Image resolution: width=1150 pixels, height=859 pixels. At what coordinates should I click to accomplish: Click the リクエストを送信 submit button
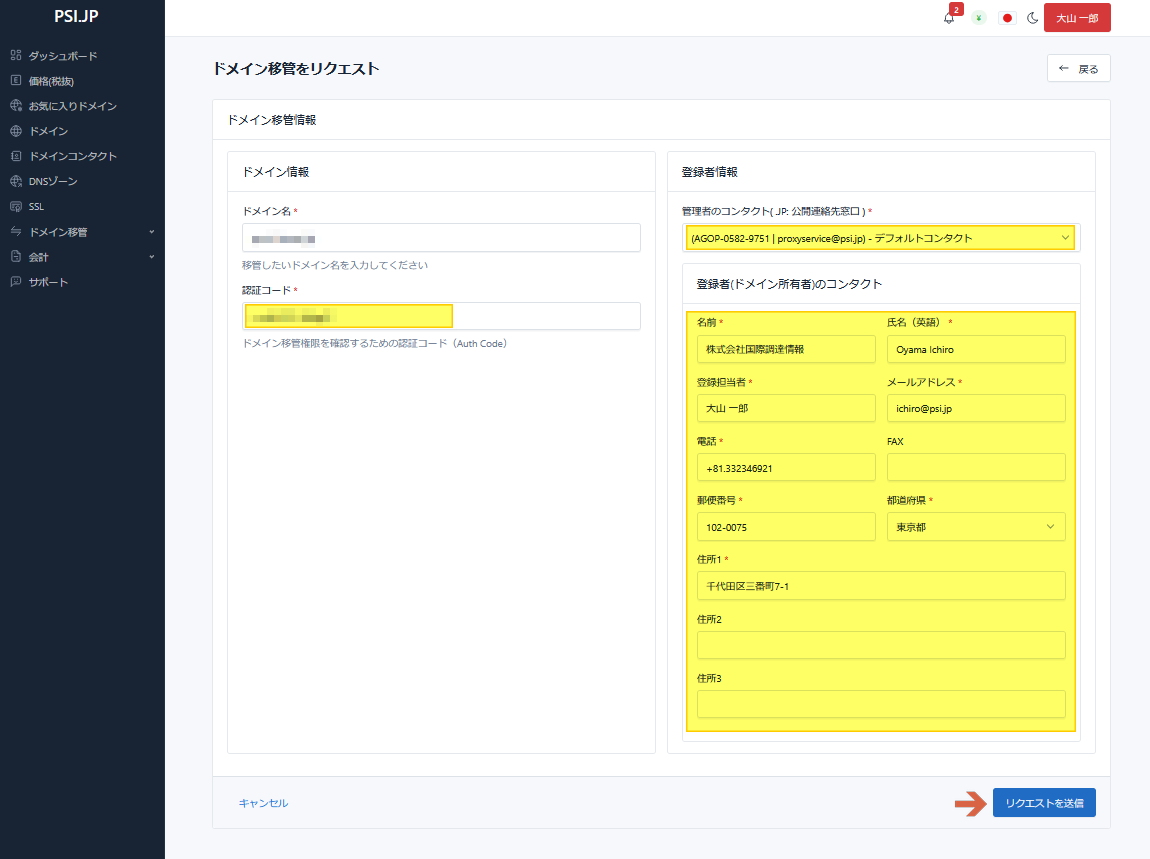[x=1043, y=803]
